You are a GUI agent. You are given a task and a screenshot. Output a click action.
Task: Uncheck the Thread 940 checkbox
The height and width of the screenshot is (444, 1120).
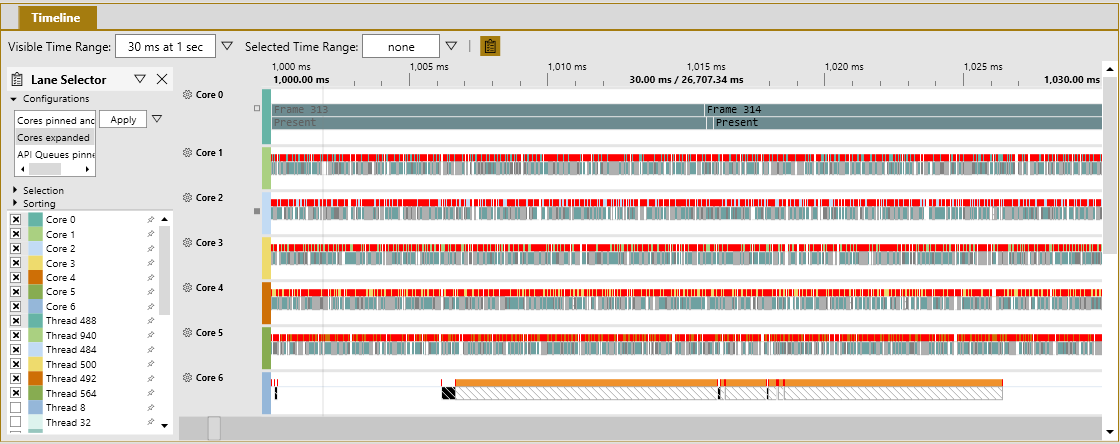[16, 335]
